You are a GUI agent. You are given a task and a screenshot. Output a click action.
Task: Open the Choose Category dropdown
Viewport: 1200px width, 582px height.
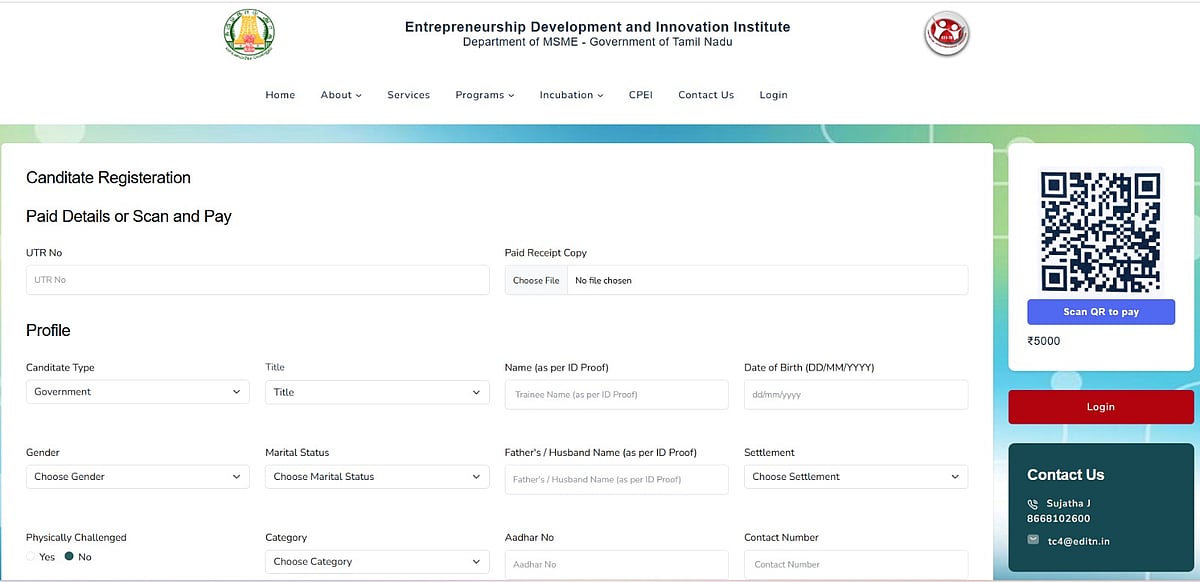[x=377, y=562]
